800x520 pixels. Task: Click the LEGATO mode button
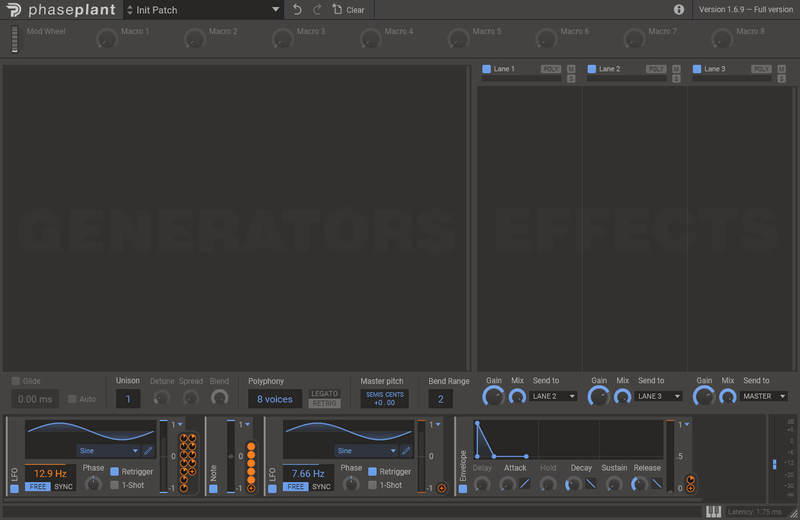coord(324,393)
